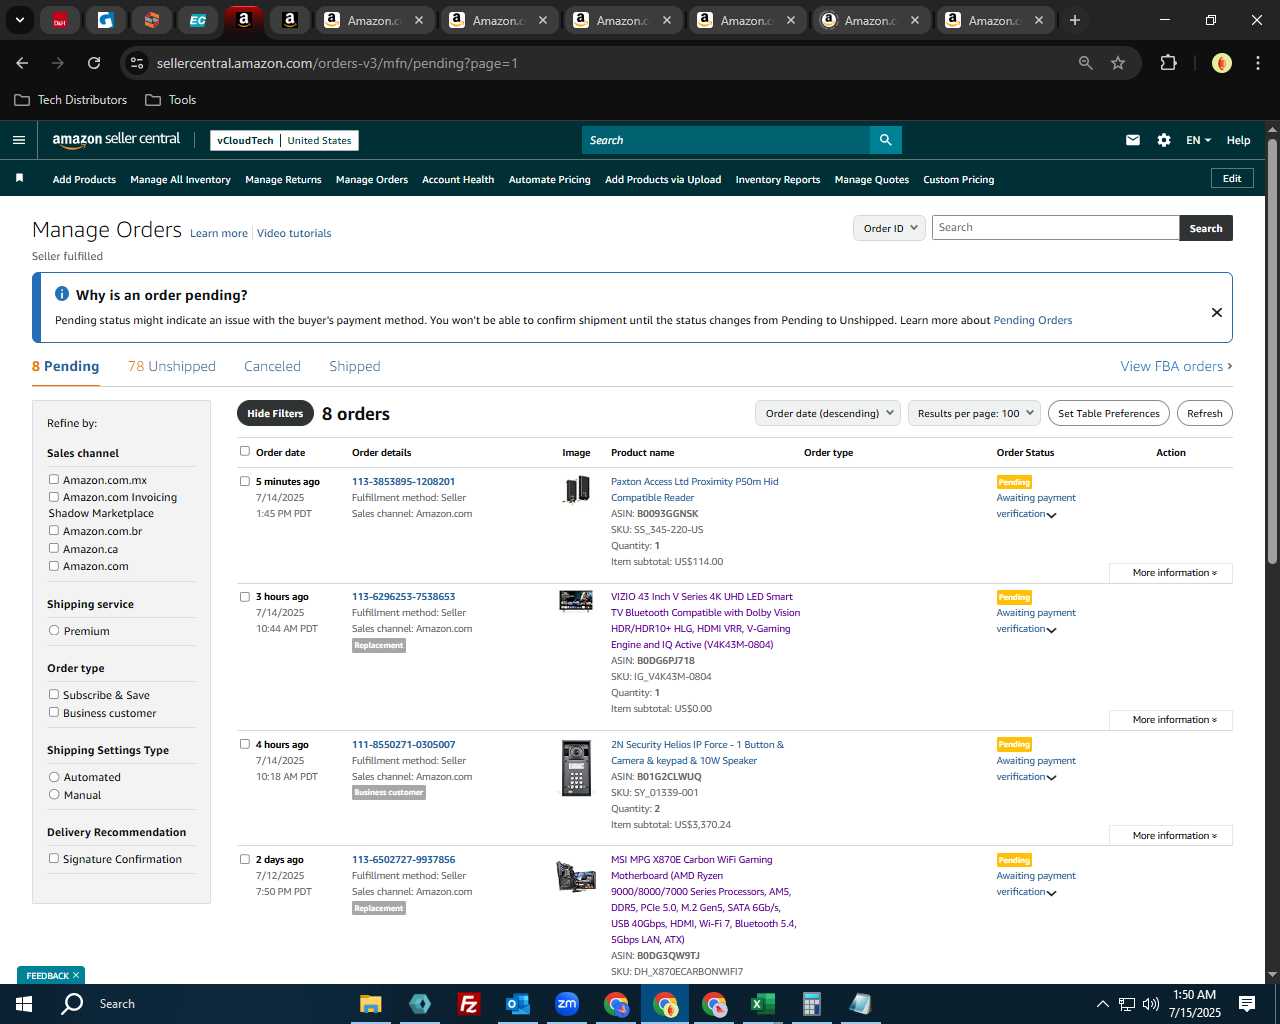
Task: Expand Awaiting payment verification for MSI order
Action: point(1051,893)
